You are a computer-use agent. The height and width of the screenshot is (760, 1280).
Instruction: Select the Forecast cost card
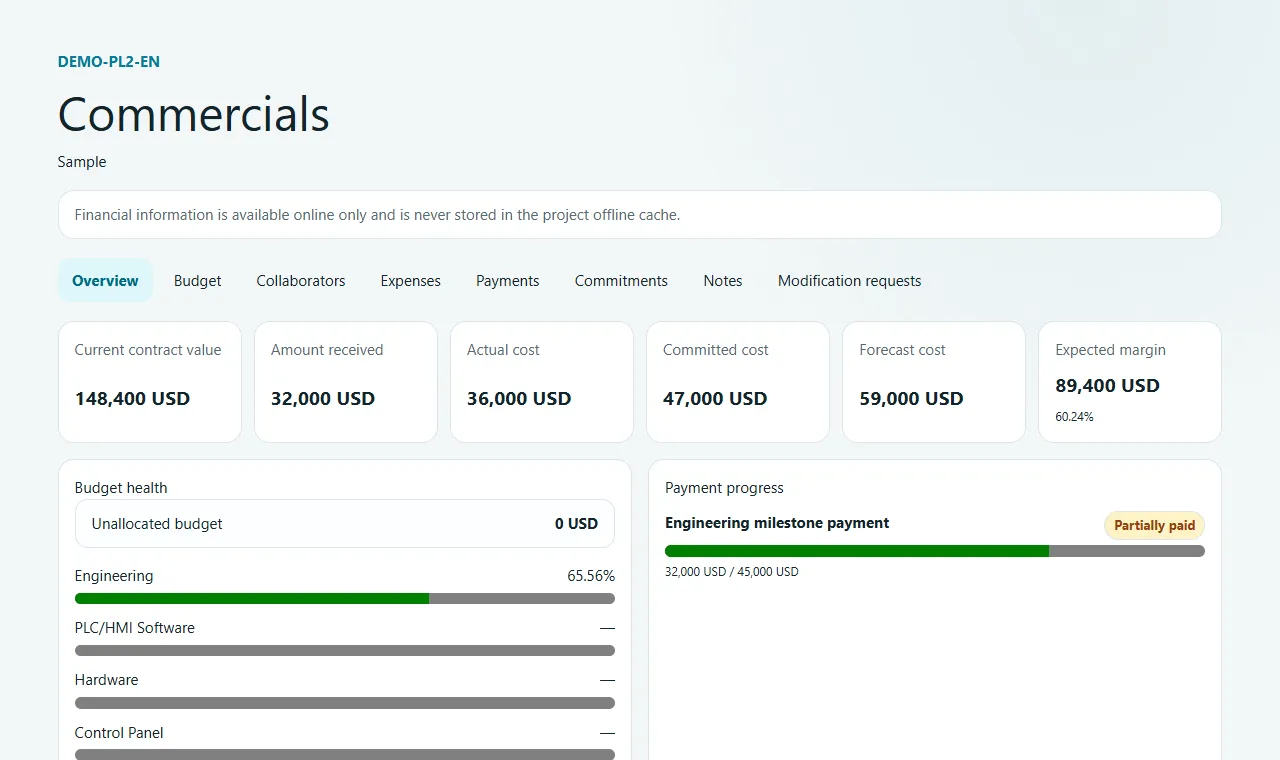click(934, 382)
